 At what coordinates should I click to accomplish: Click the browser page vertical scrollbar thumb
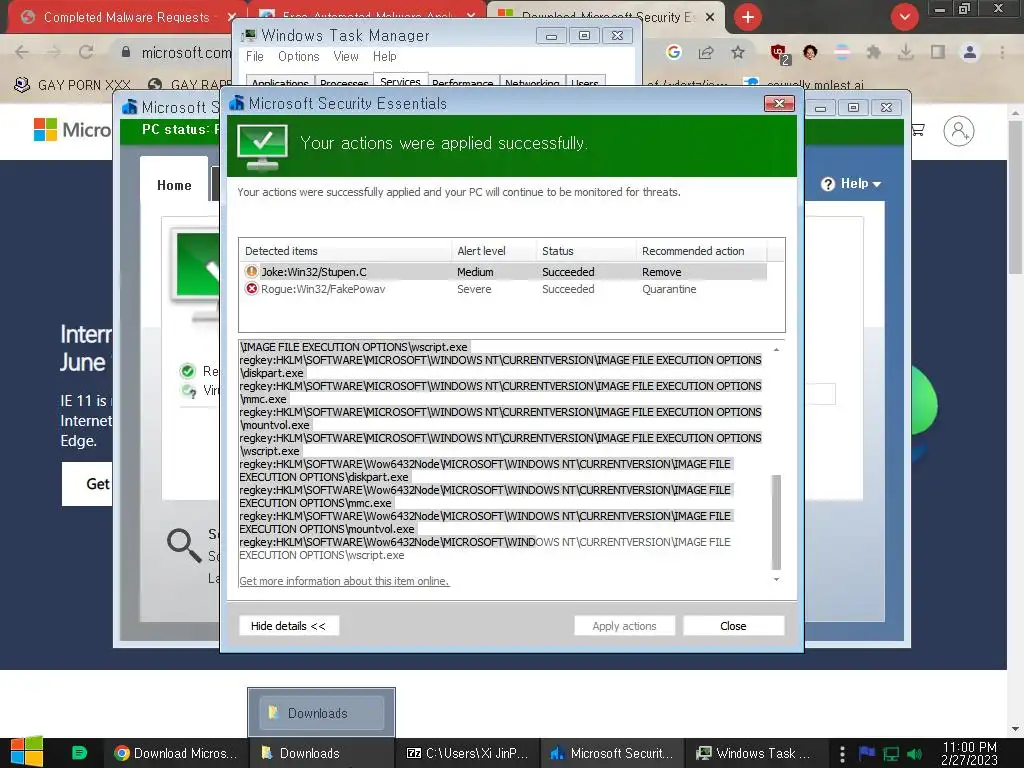tap(1016, 198)
